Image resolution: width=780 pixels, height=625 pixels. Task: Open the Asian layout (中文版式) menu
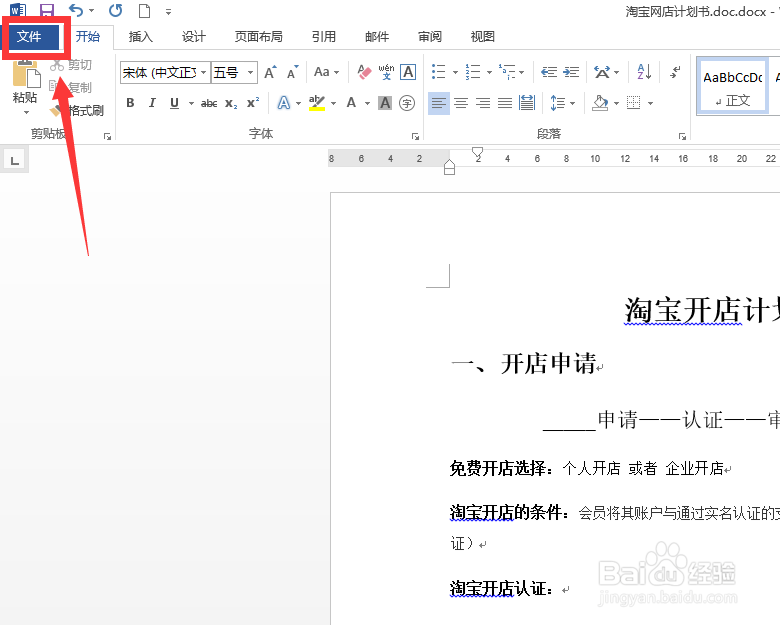pyautogui.click(x=606, y=72)
